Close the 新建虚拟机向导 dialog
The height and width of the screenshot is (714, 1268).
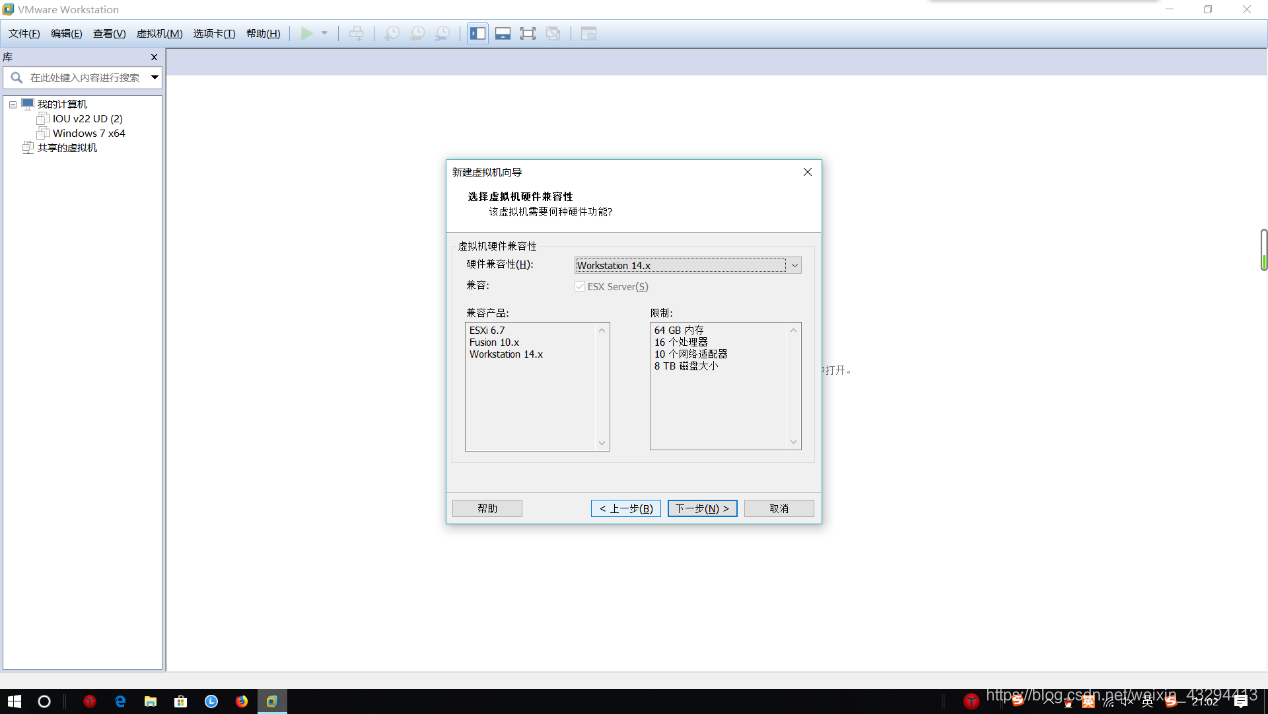point(808,172)
